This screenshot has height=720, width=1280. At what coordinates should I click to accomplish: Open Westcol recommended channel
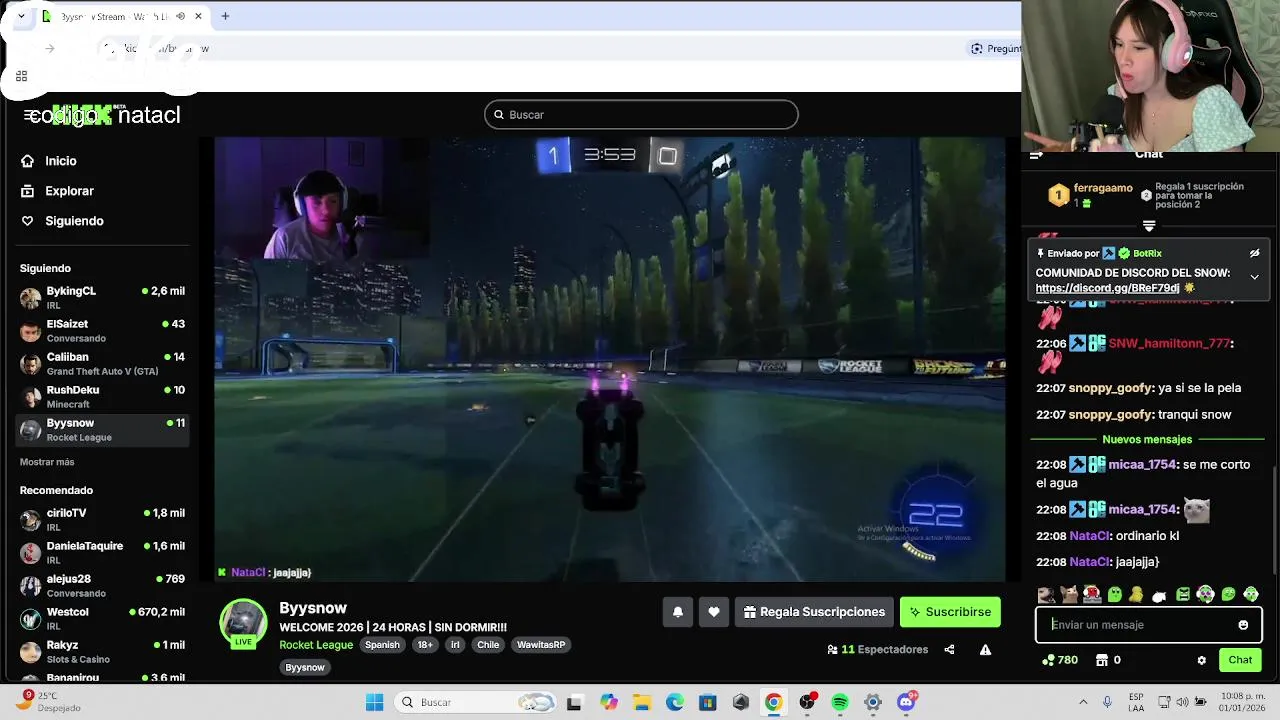[x=102, y=618]
